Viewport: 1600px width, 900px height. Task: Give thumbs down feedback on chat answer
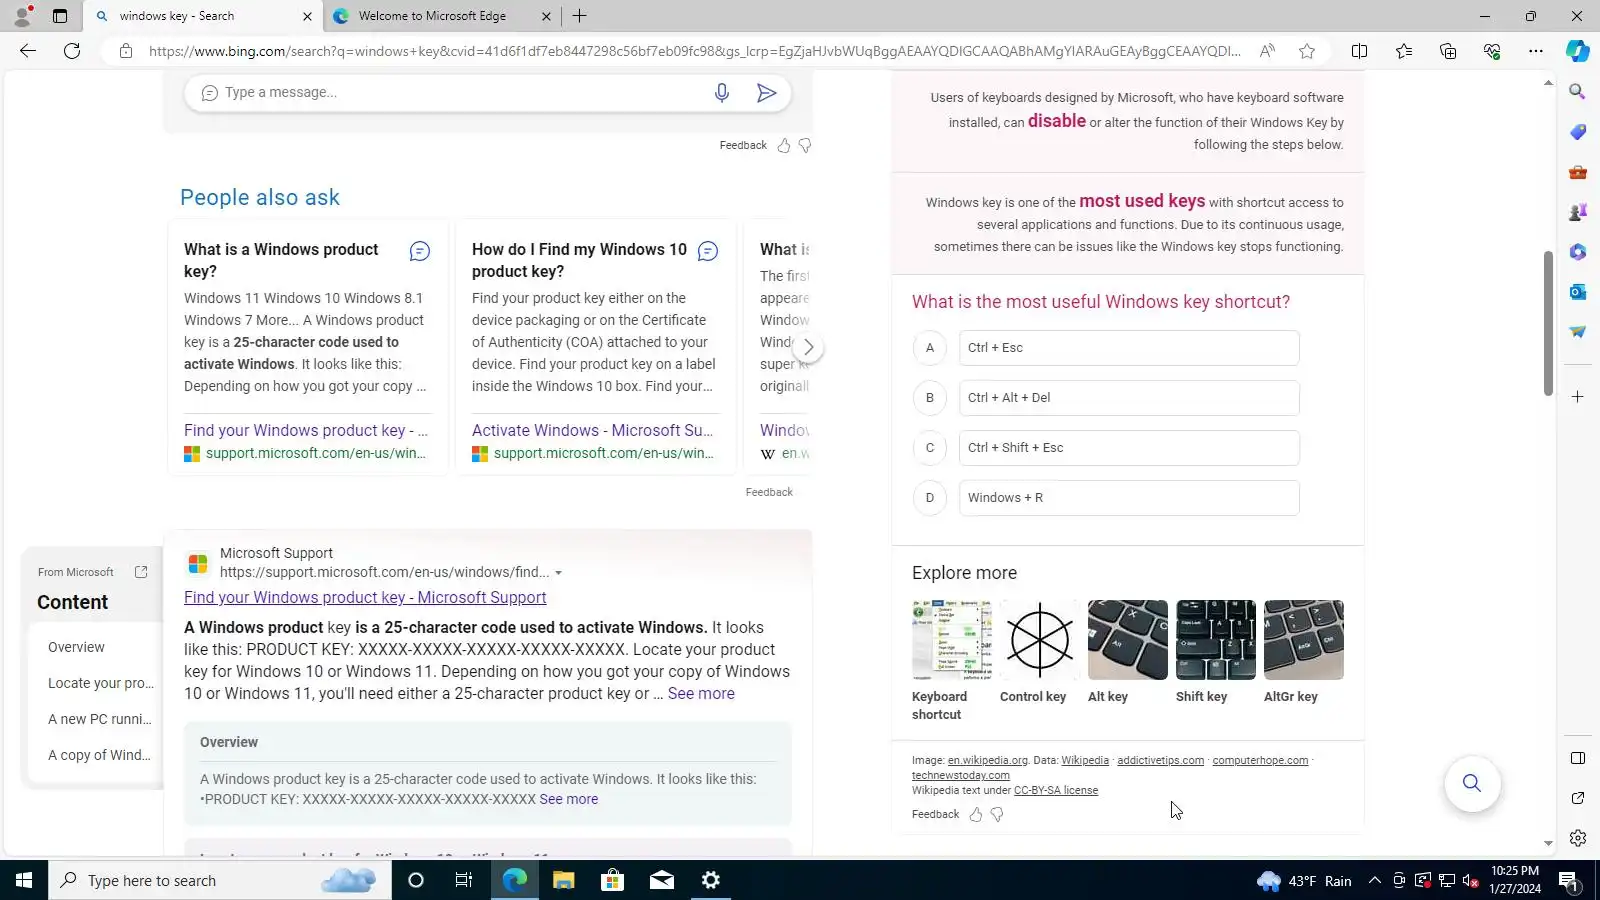805,146
